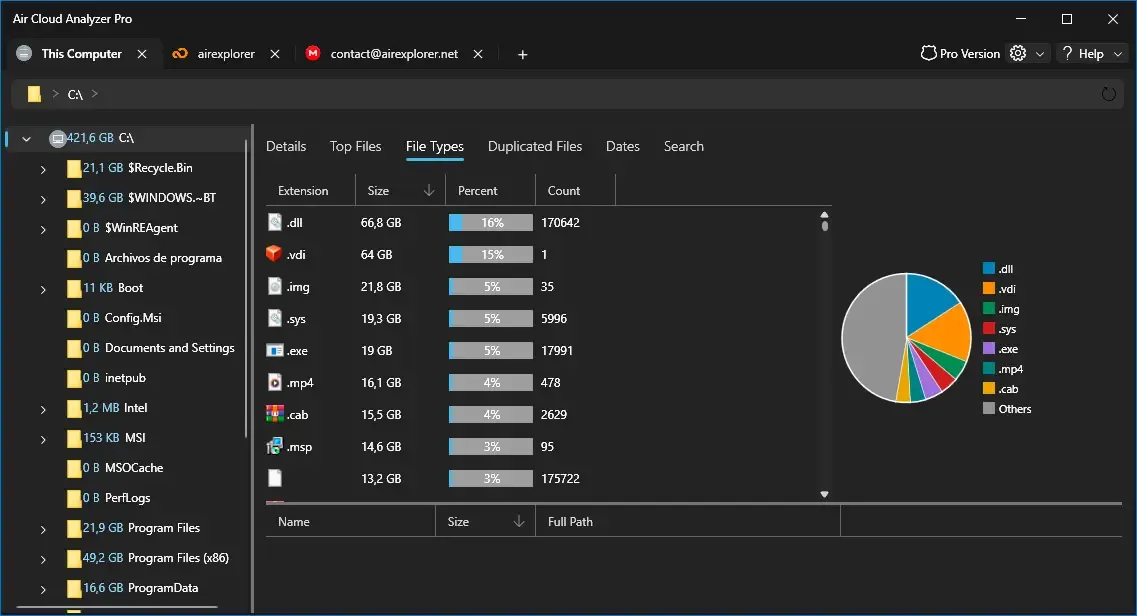Sort lower list by Name column
The width and height of the screenshot is (1137, 616).
350,522
